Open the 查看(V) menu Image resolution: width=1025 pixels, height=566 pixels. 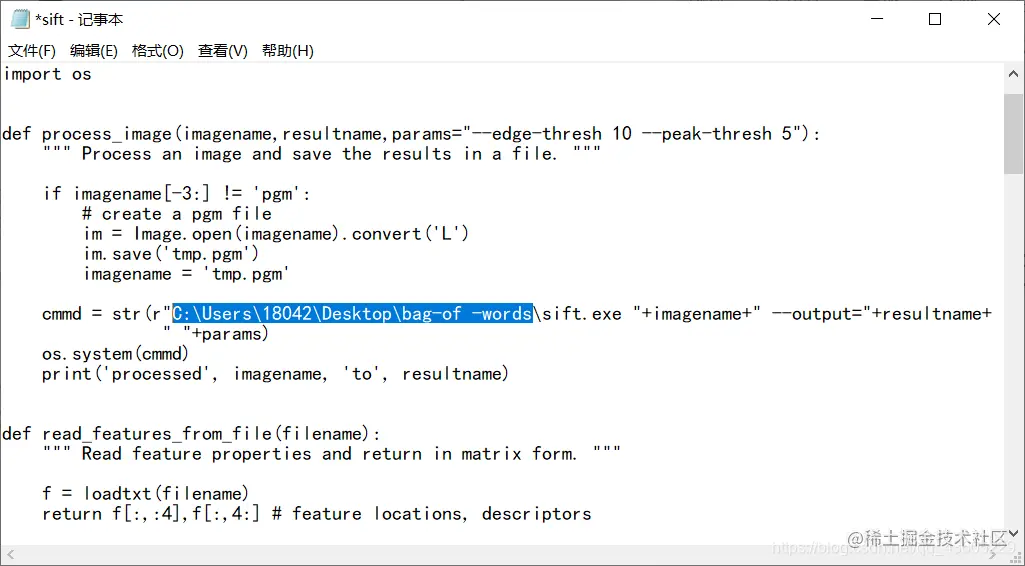coord(223,50)
